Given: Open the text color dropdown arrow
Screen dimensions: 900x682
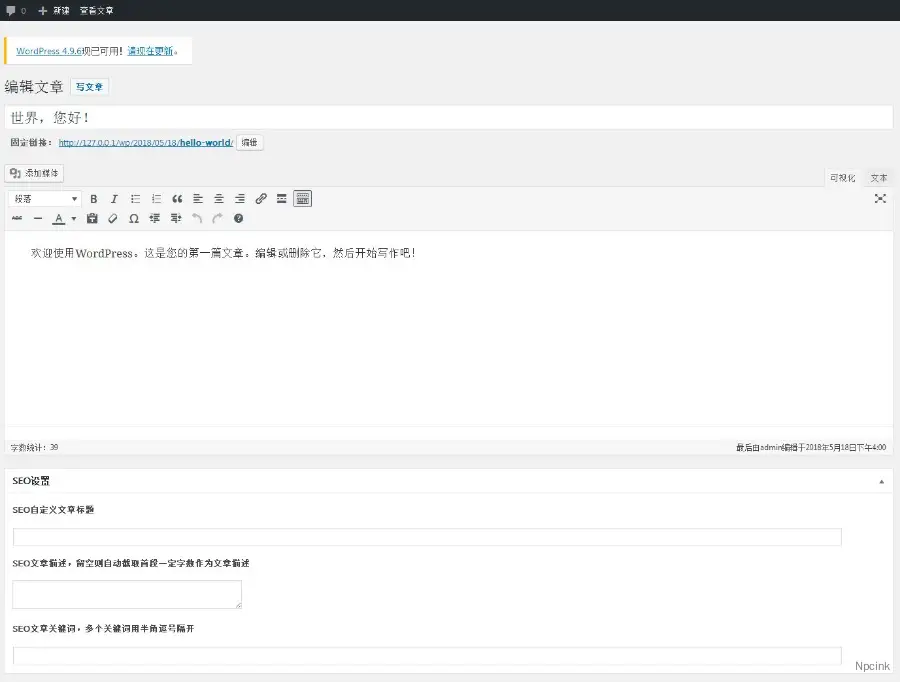Looking at the screenshot, I should 74,219.
